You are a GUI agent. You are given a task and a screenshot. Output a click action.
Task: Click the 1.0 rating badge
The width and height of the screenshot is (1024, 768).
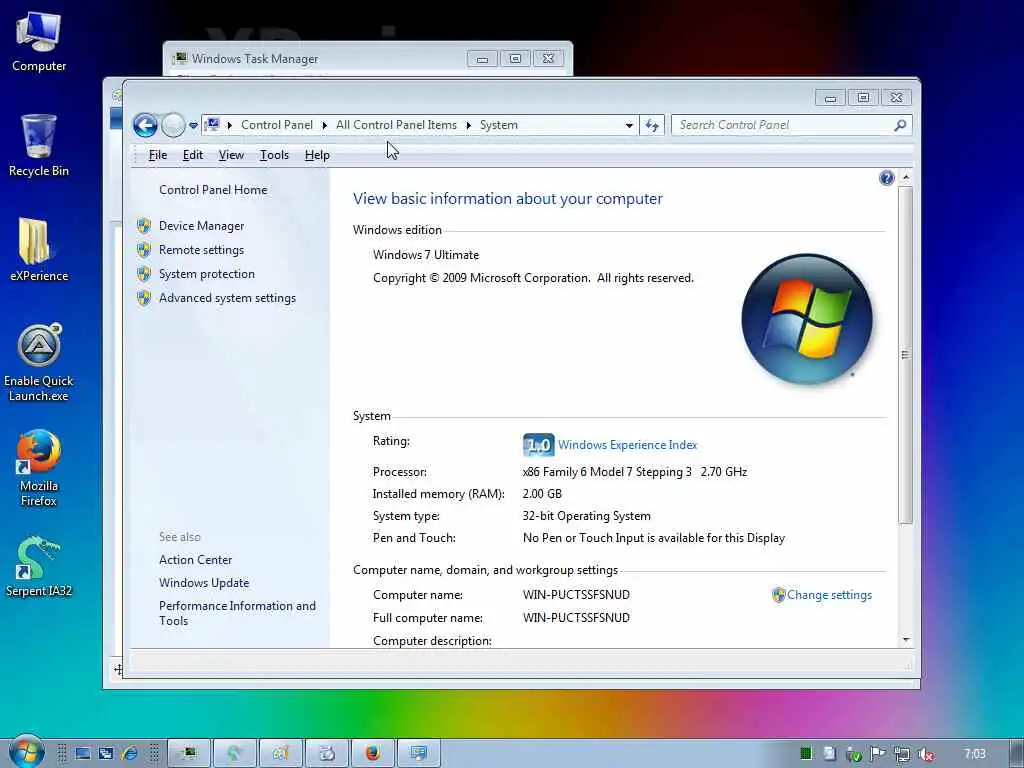539,445
